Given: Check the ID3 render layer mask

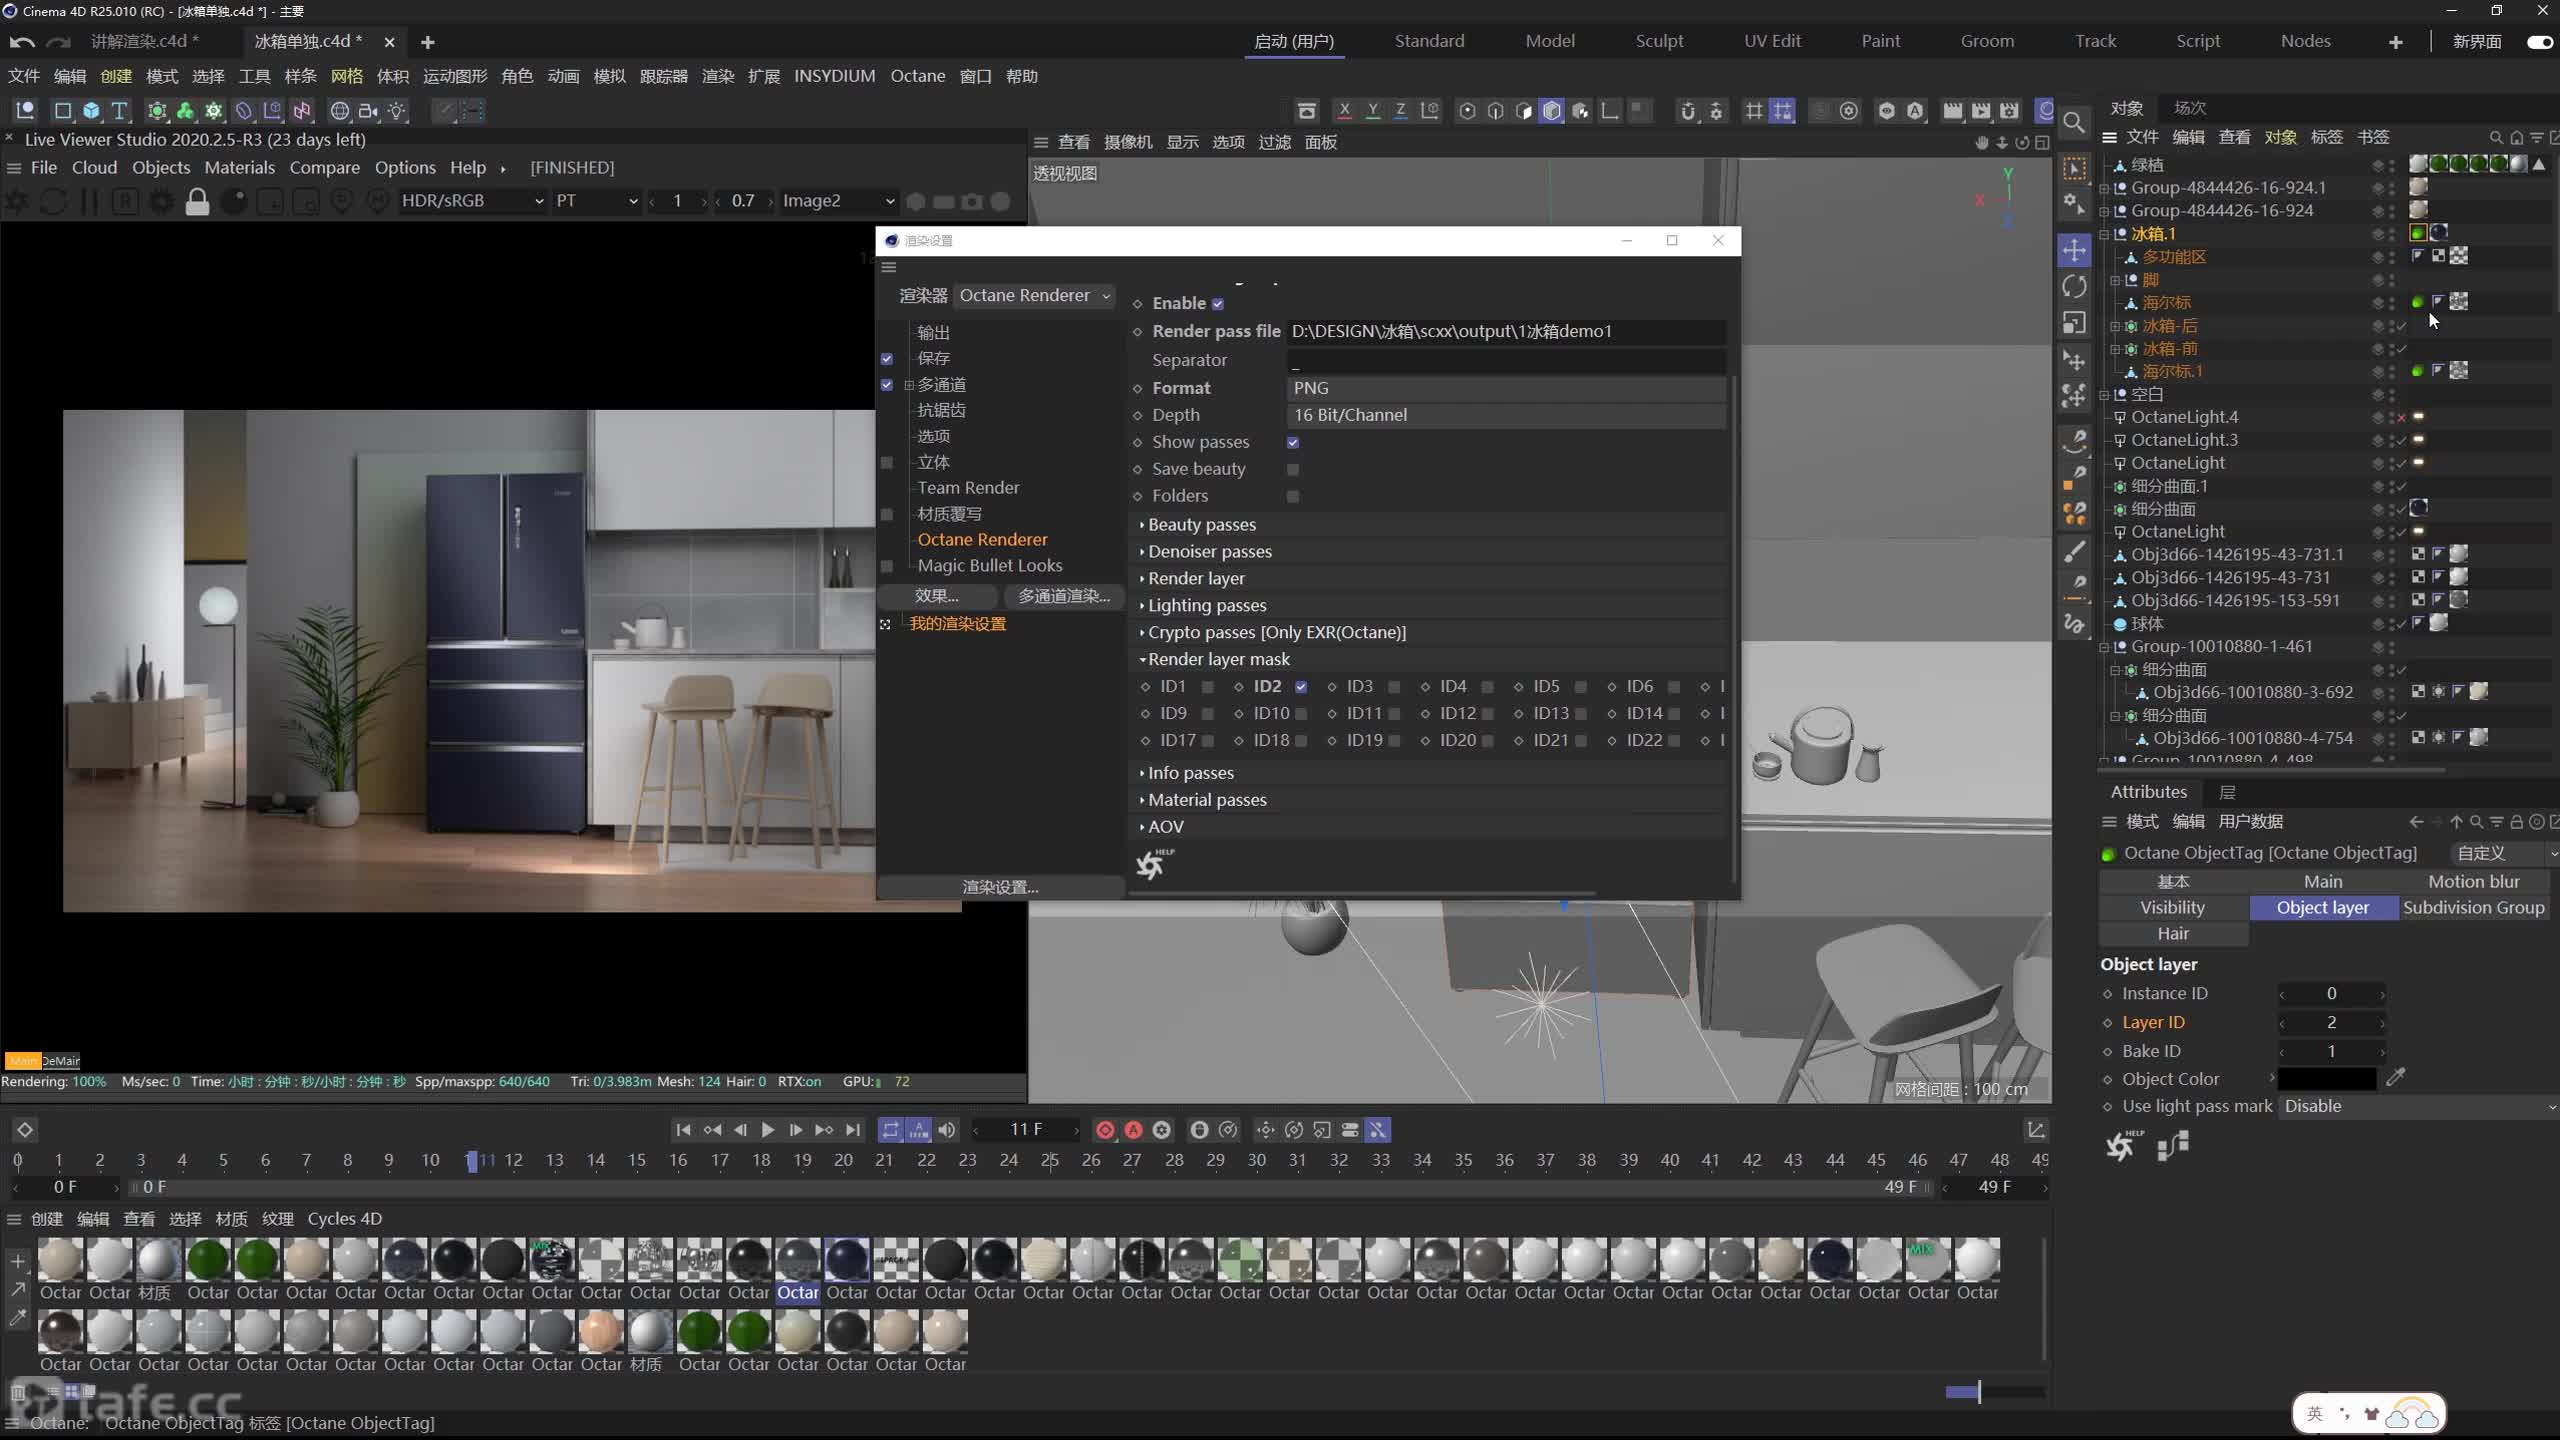Looking at the screenshot, I should click(1394, 687).
